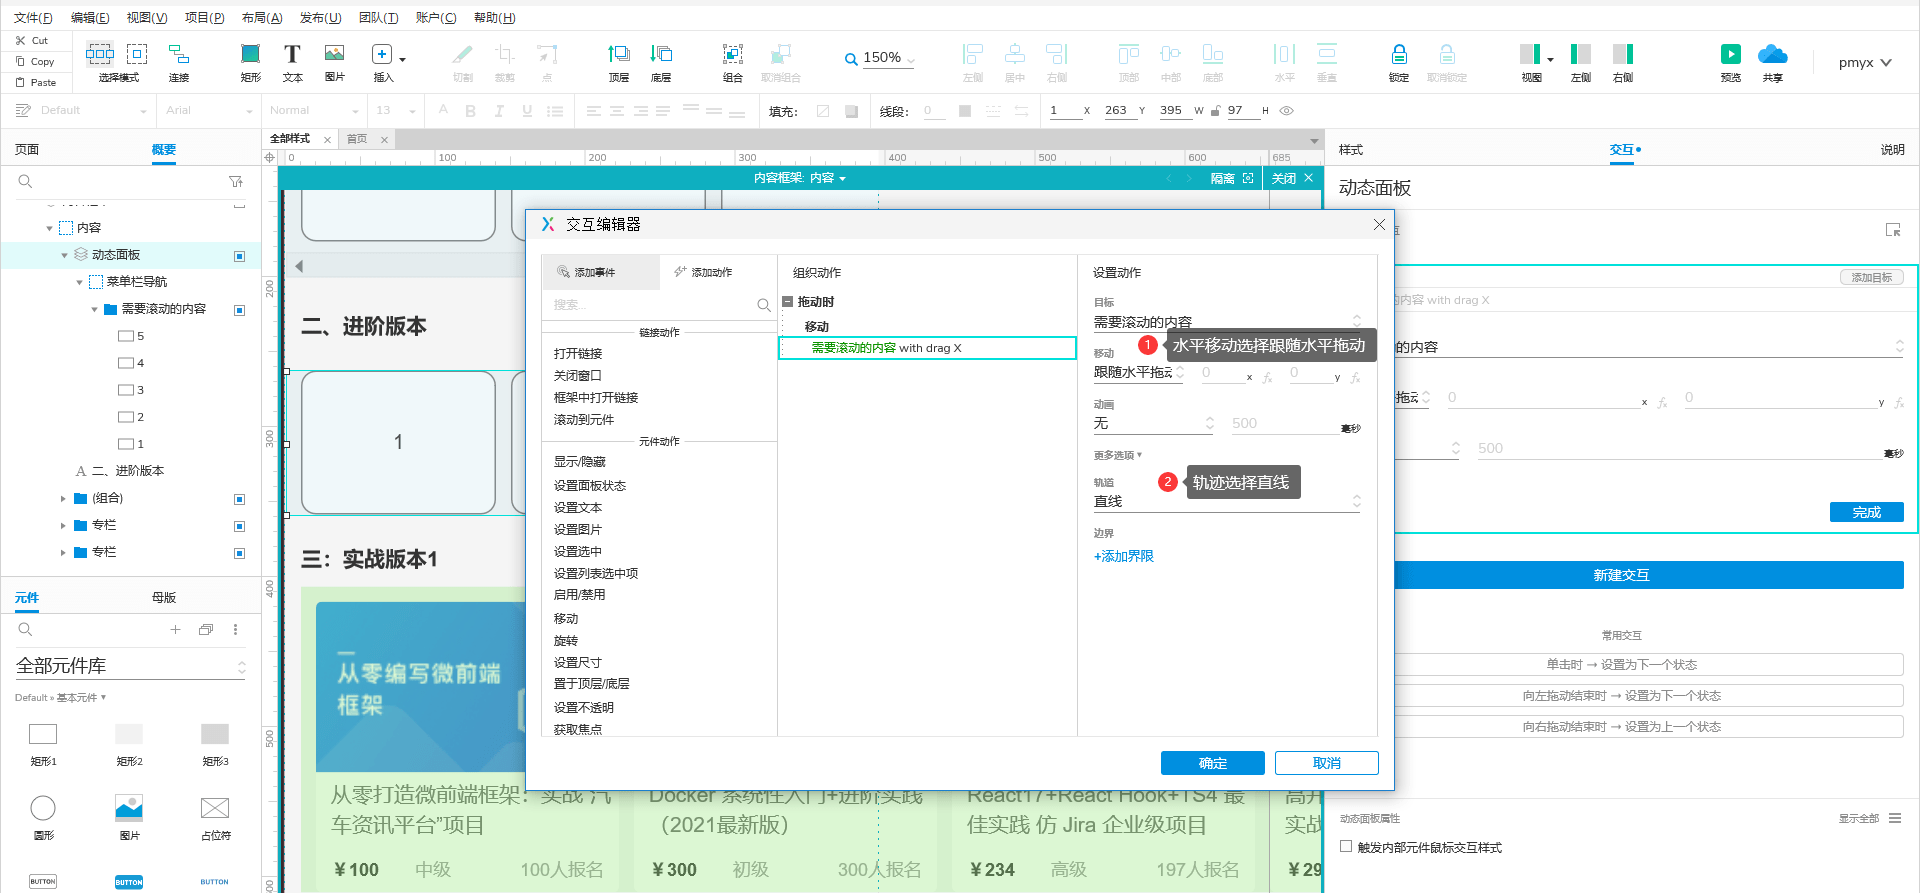Open the 说明 tab

[1892, 150]
